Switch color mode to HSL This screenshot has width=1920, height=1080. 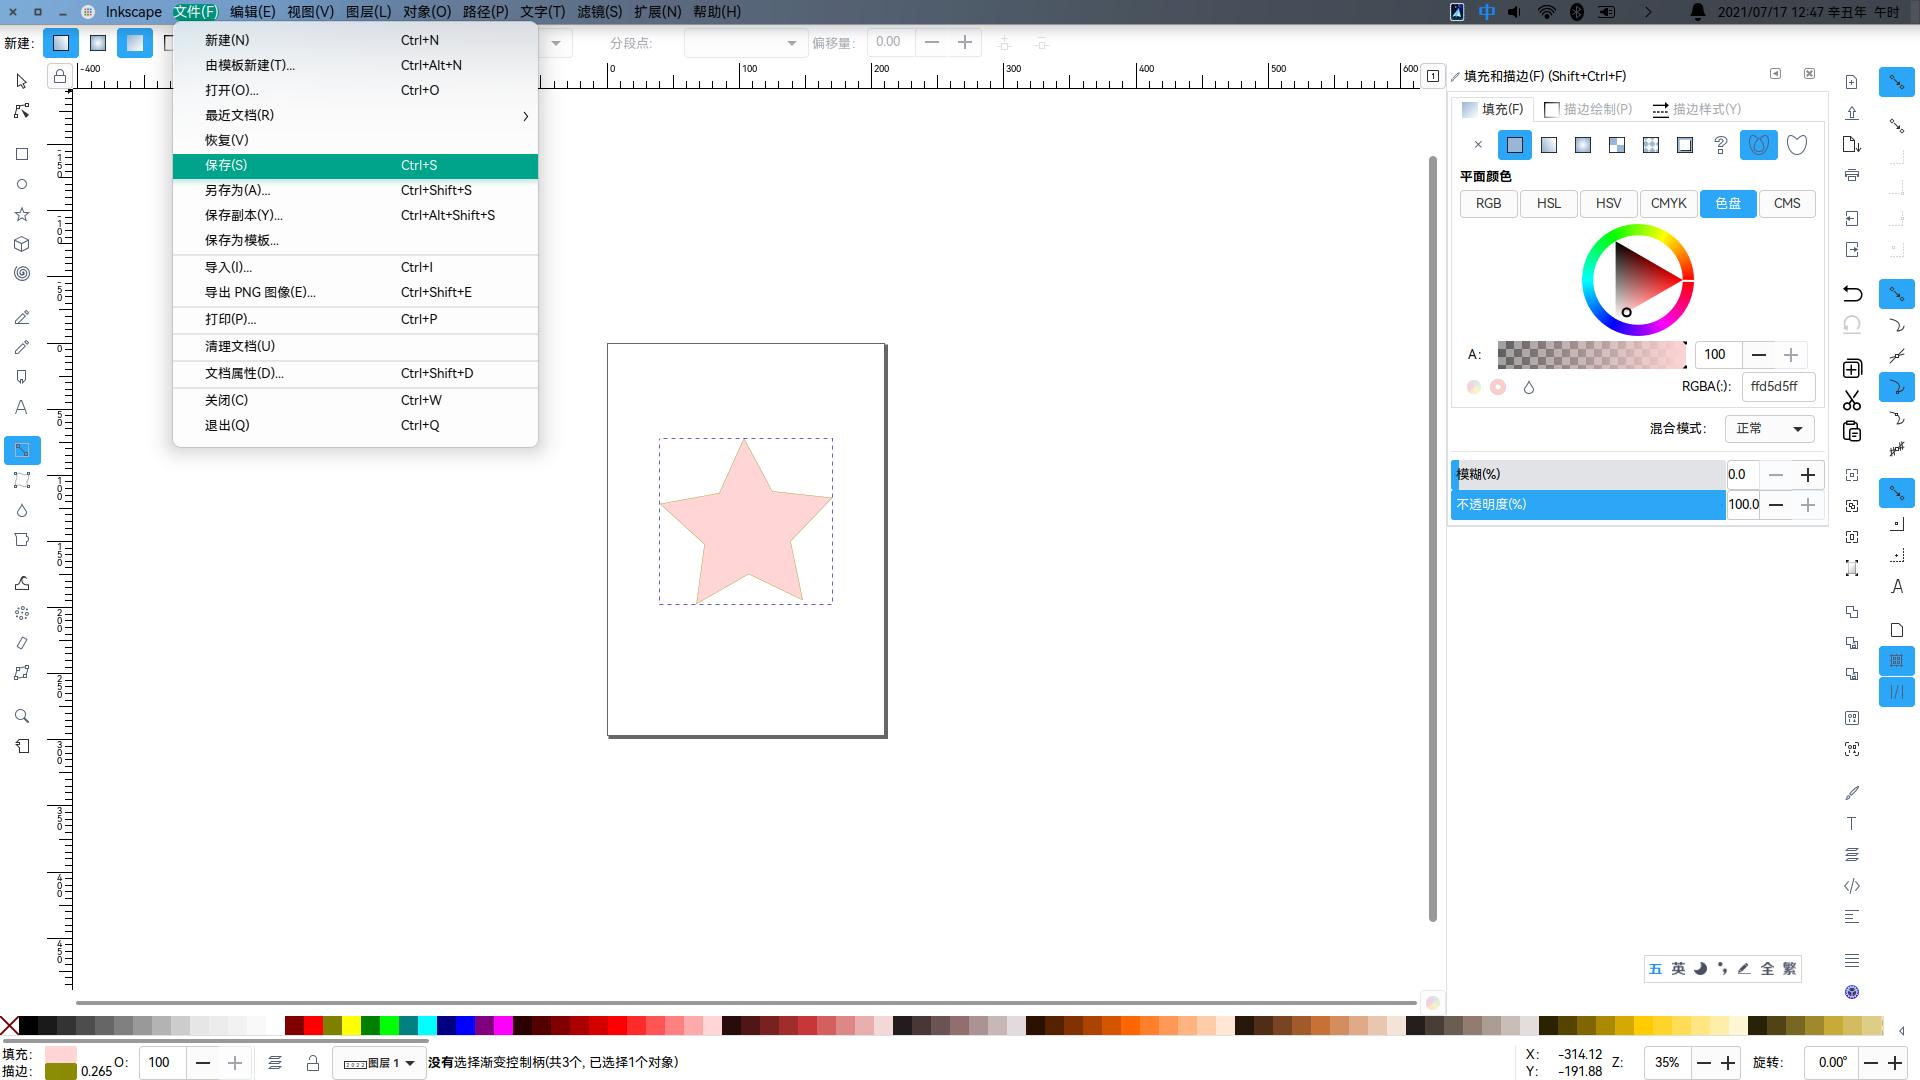[1548, 203]
